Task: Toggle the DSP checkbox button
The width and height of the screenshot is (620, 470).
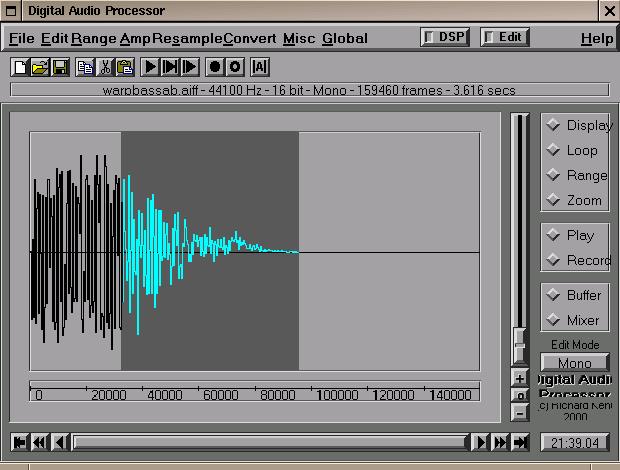Action: (x=445, y=37)
